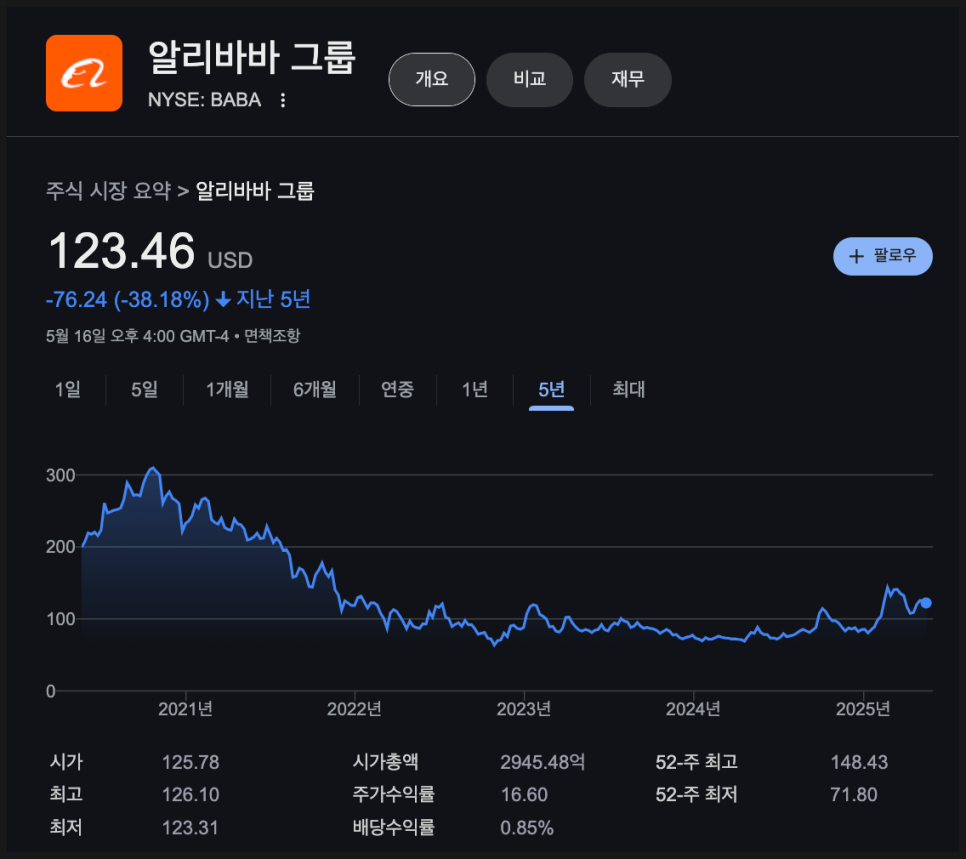
Task: Select the 1일 time range
Action: 68,389
